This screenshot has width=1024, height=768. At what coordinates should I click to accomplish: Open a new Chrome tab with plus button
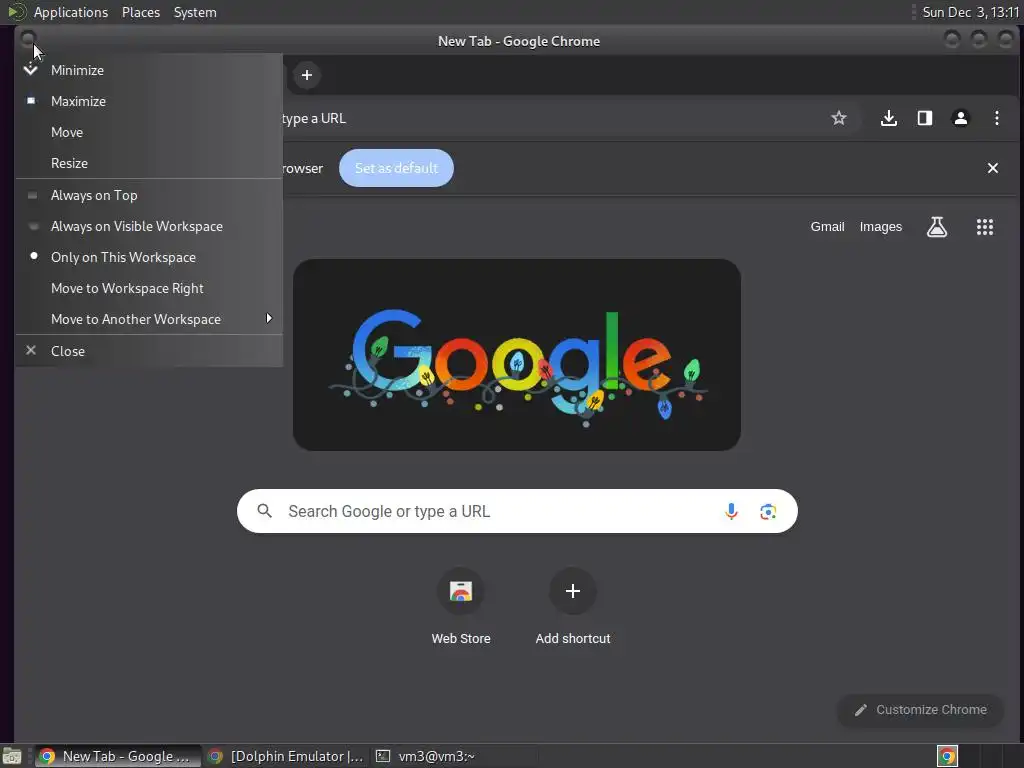point(306,75)
